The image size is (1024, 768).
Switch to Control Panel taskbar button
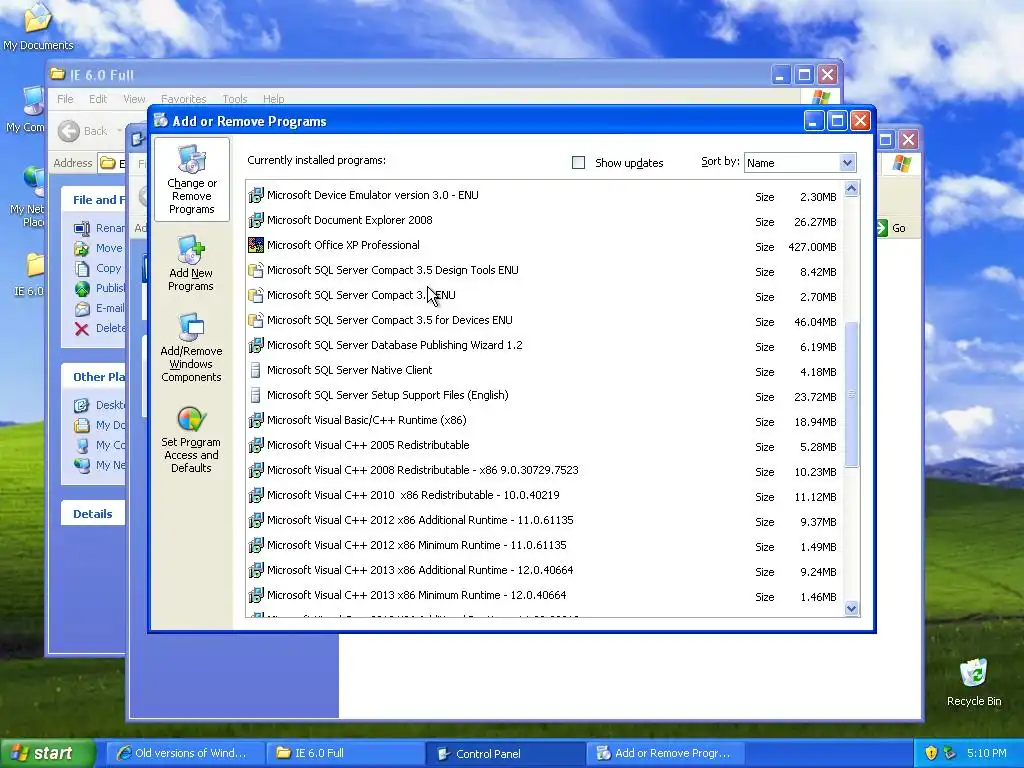click(505, 753)
